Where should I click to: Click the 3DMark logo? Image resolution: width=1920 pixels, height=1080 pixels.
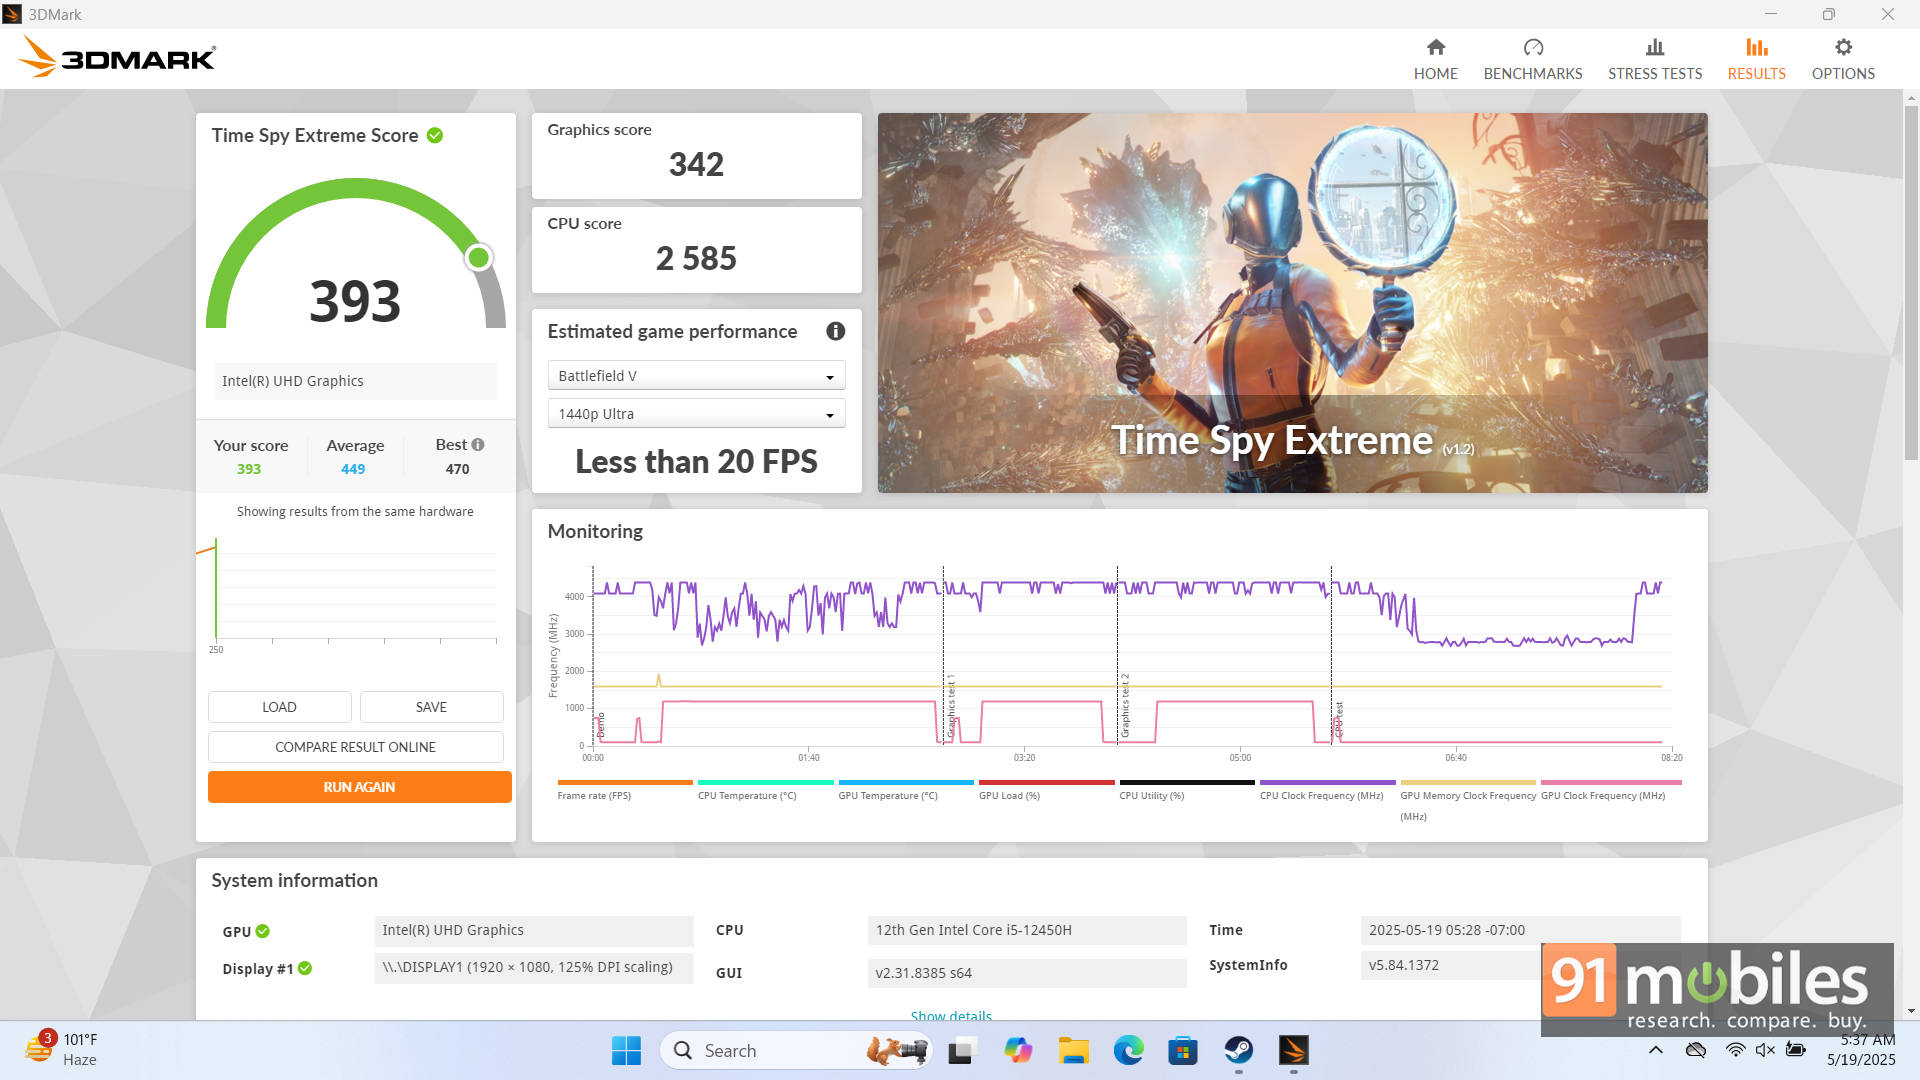pyautogui.click(x=116, y=57)
